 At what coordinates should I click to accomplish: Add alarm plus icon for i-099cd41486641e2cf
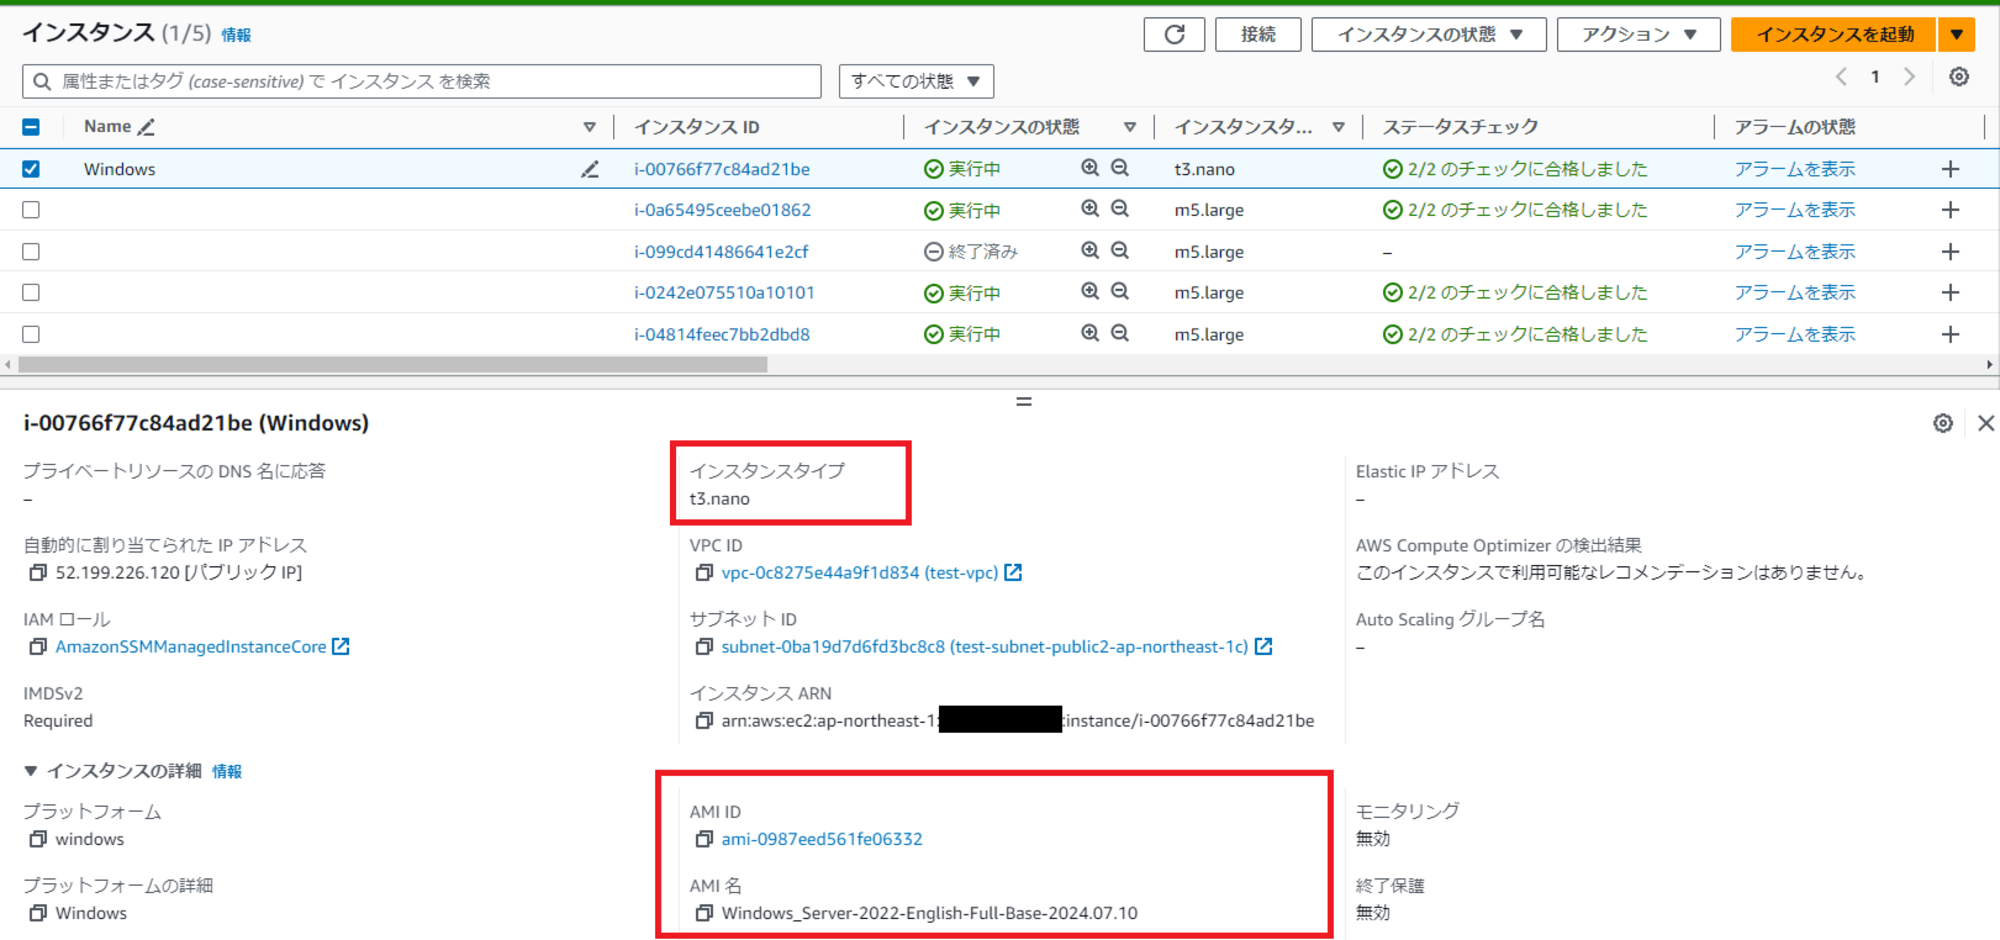[1950, 252]
